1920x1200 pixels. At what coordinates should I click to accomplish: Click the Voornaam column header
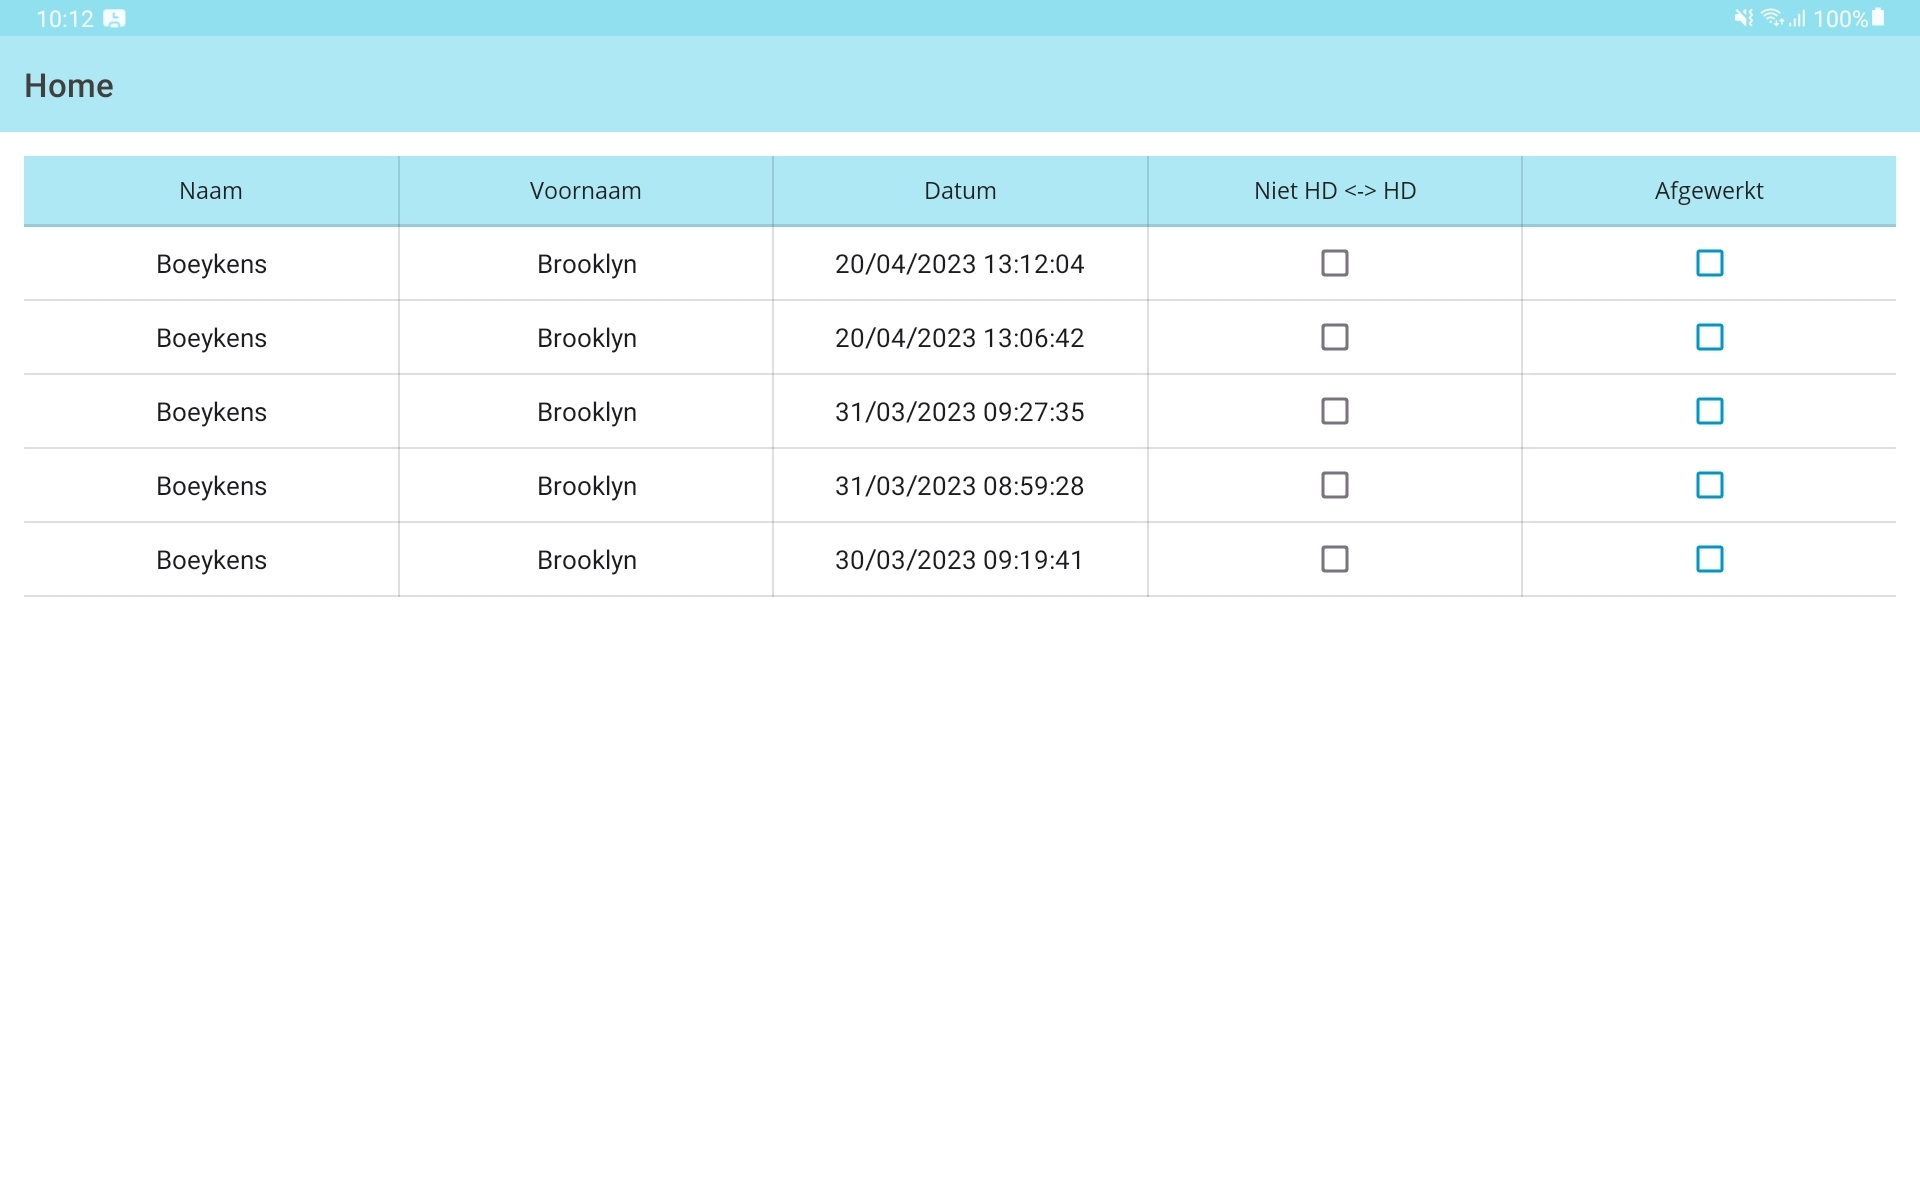586,190
